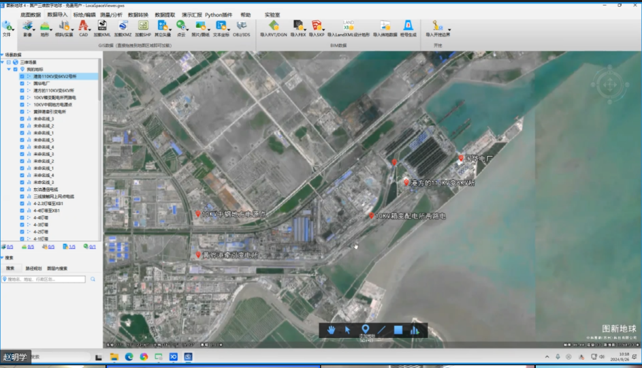Screen dimensions: 642x368
Task: Click the navigation compass on the map
Action: pyautogui.click(x=610, y=85)
